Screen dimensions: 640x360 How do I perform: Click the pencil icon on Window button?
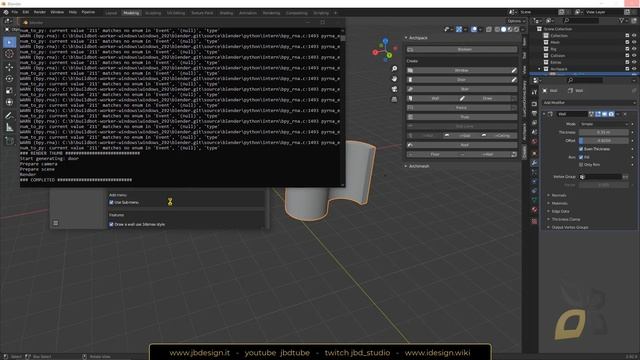point(514,71)
